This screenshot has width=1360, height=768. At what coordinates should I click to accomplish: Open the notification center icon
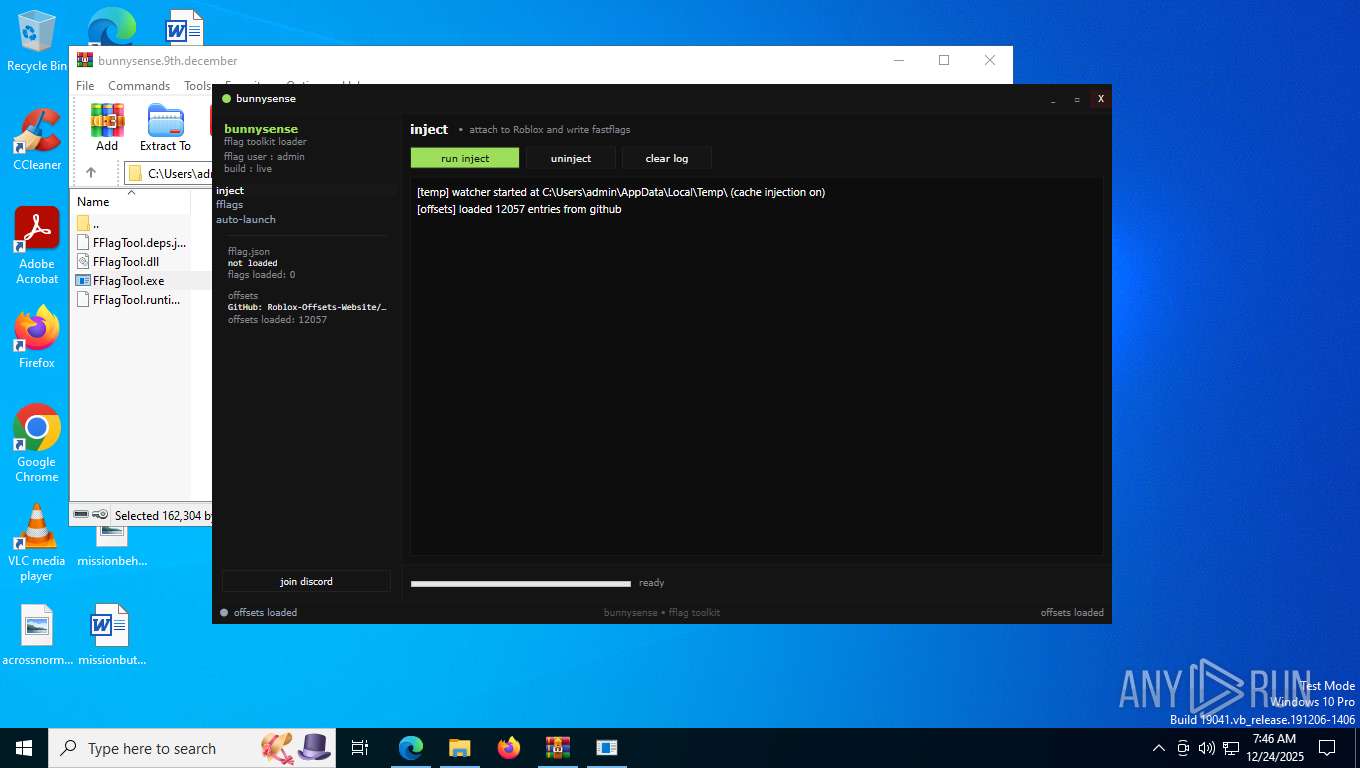tap(1327, 748)
